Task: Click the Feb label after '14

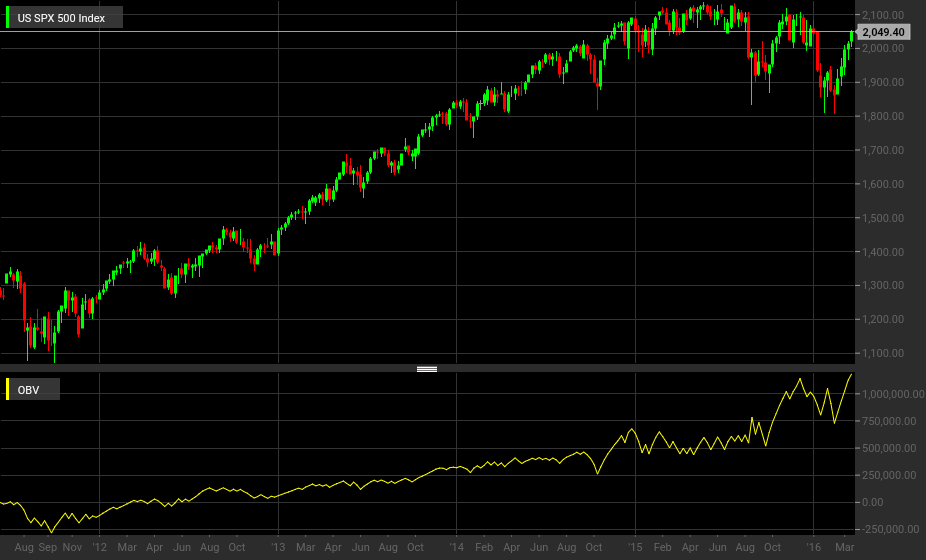Action: (484, 547)
